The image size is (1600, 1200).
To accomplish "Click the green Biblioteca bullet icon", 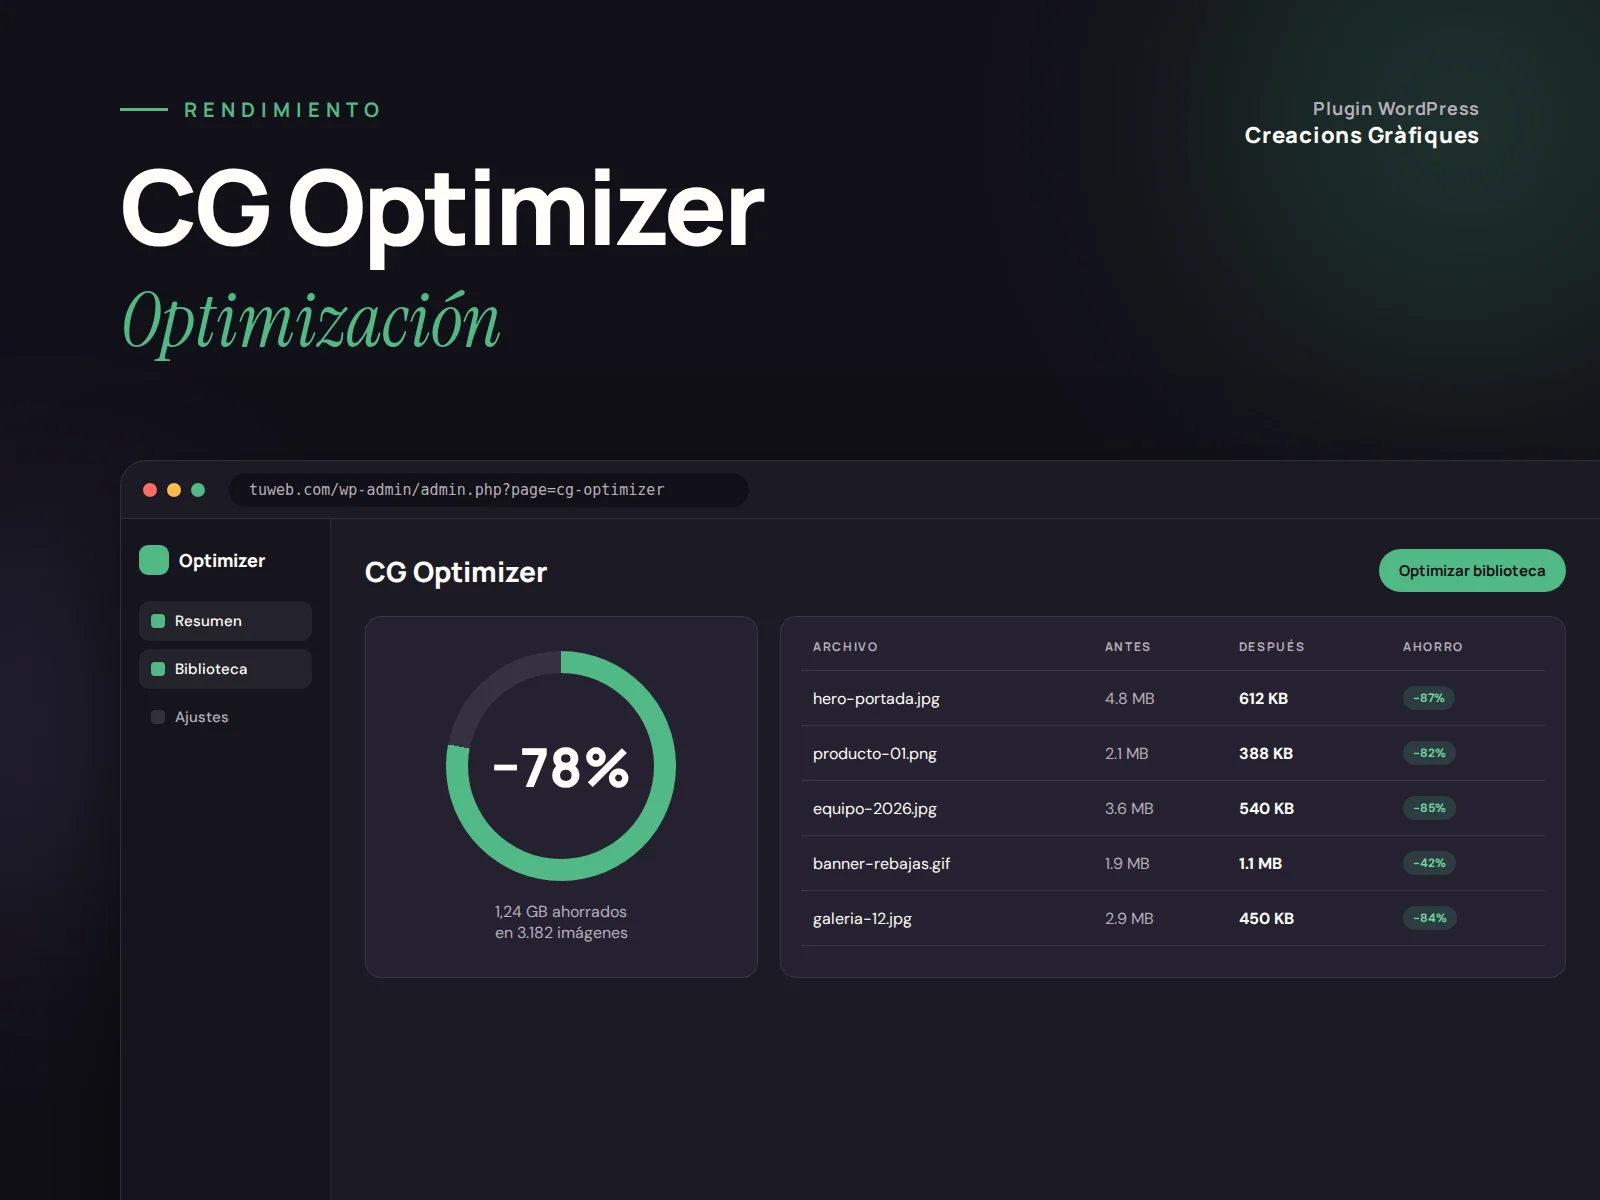I will pos(158,669).
